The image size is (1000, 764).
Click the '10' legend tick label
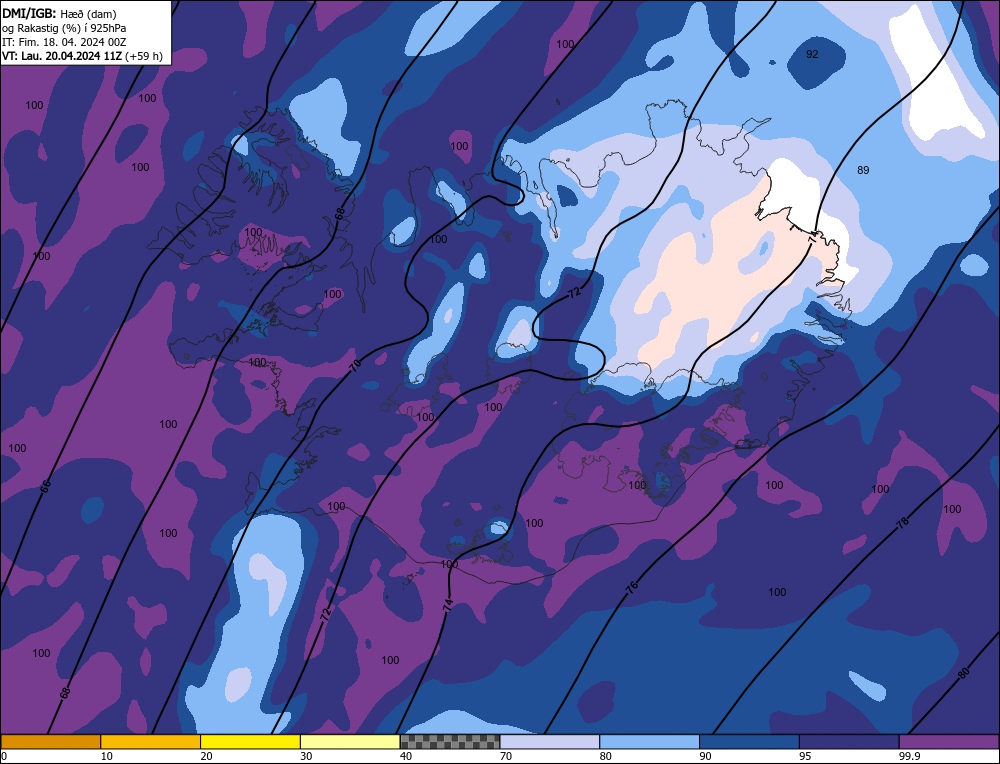(107, 756)
